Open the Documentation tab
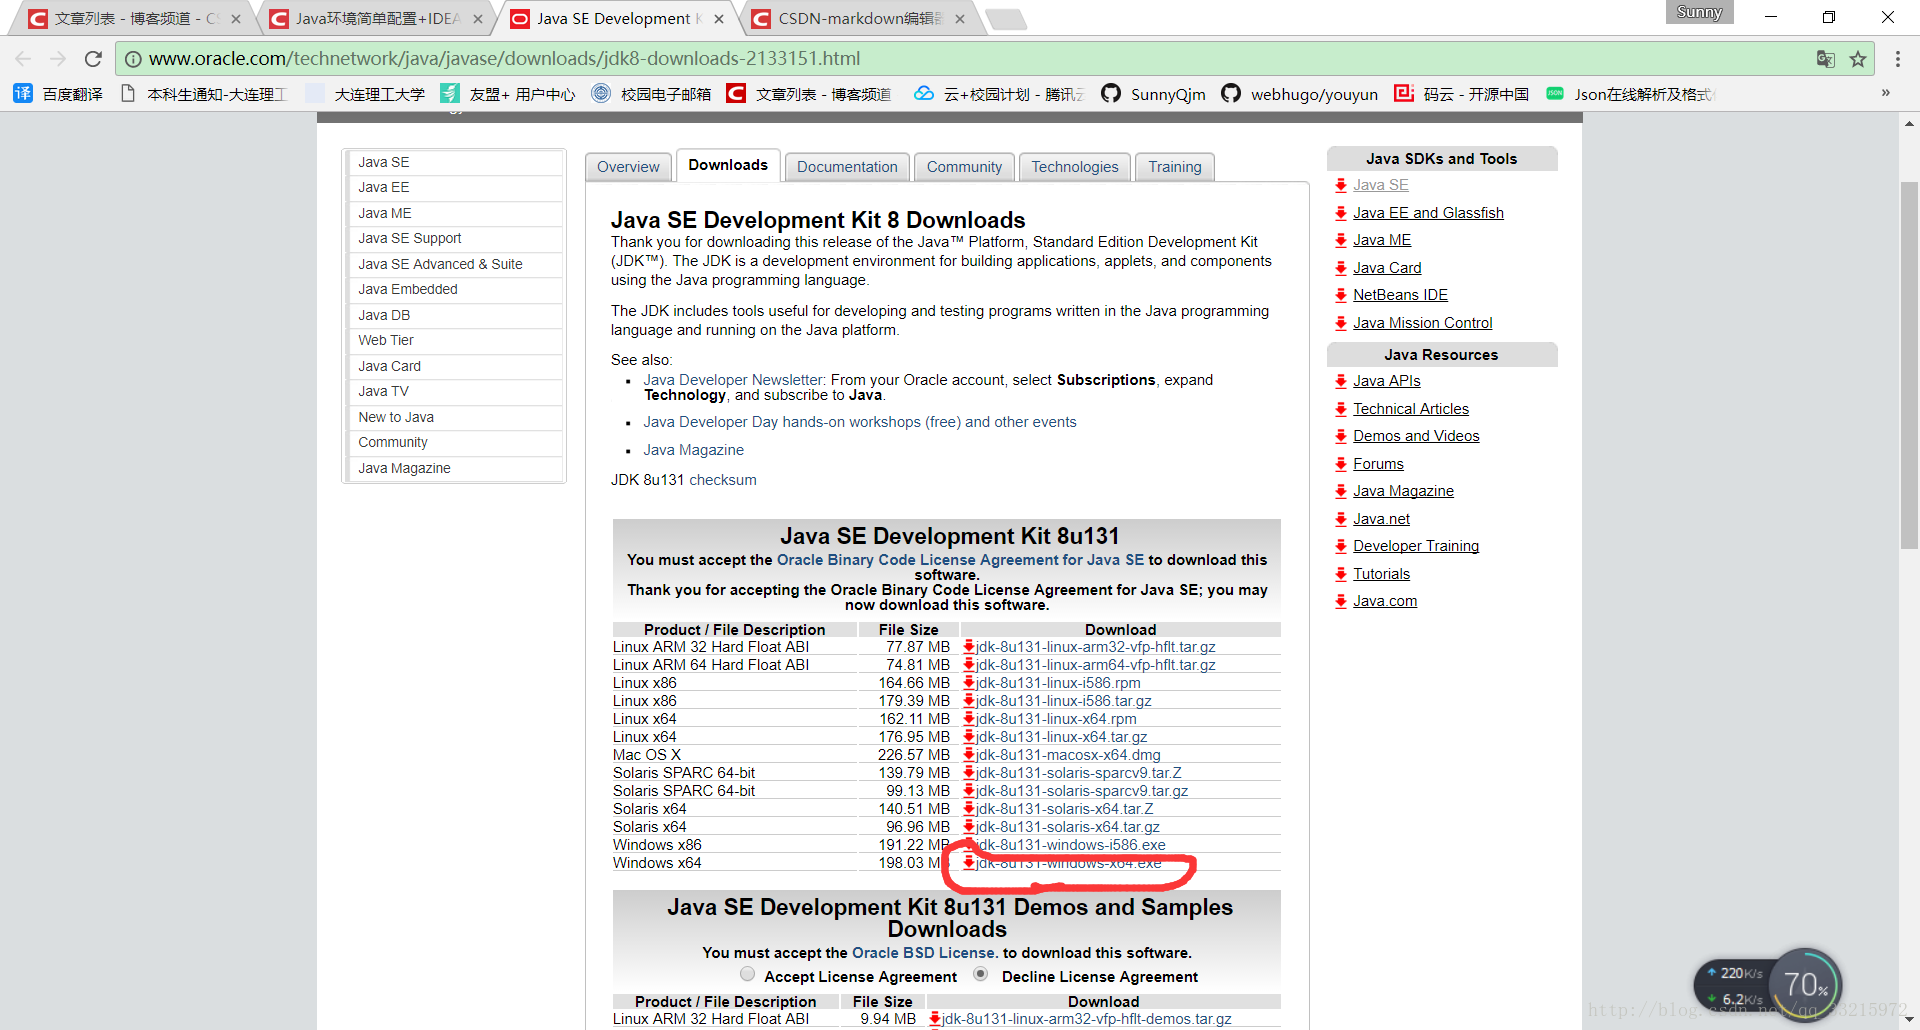1920x1030 pixels. (x=847, y=167)
